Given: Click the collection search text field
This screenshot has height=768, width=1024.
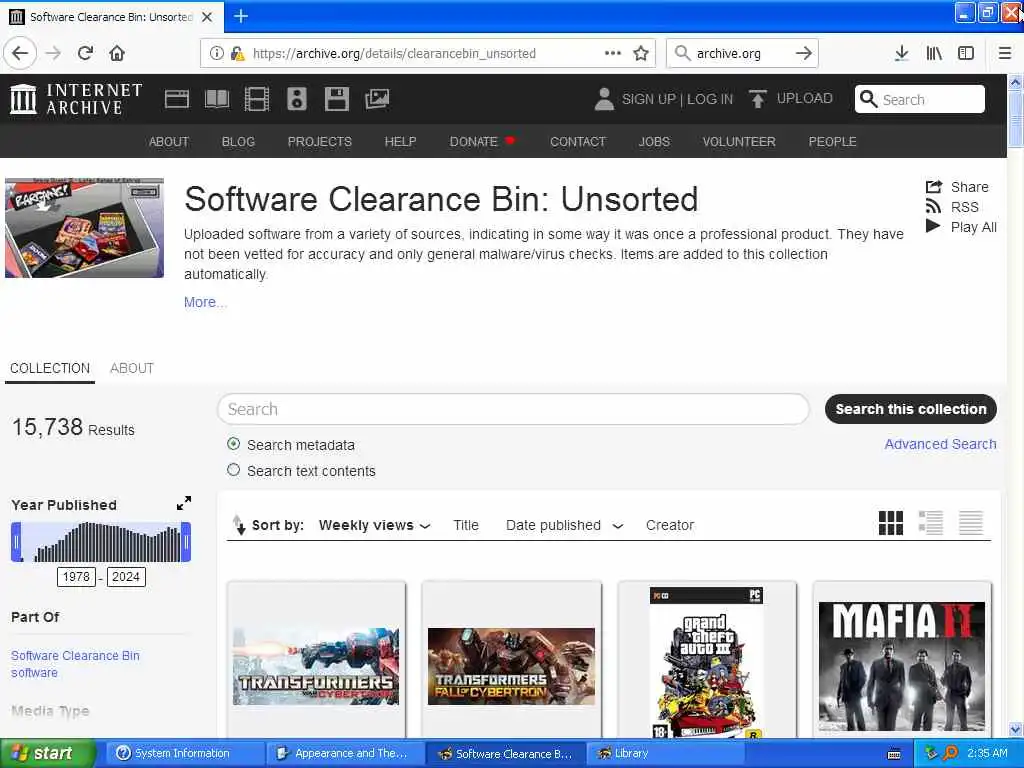Looking at the screenshot, I should point(513,409).
